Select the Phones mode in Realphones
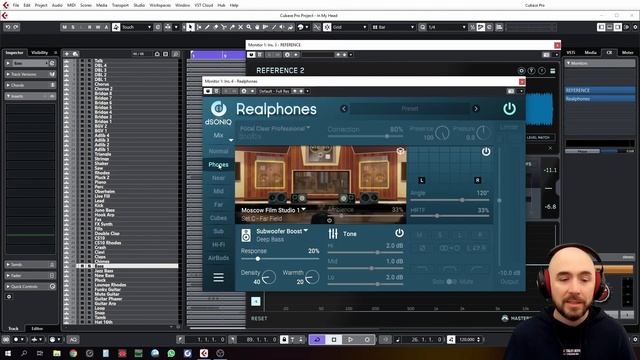 coord(218,164)
